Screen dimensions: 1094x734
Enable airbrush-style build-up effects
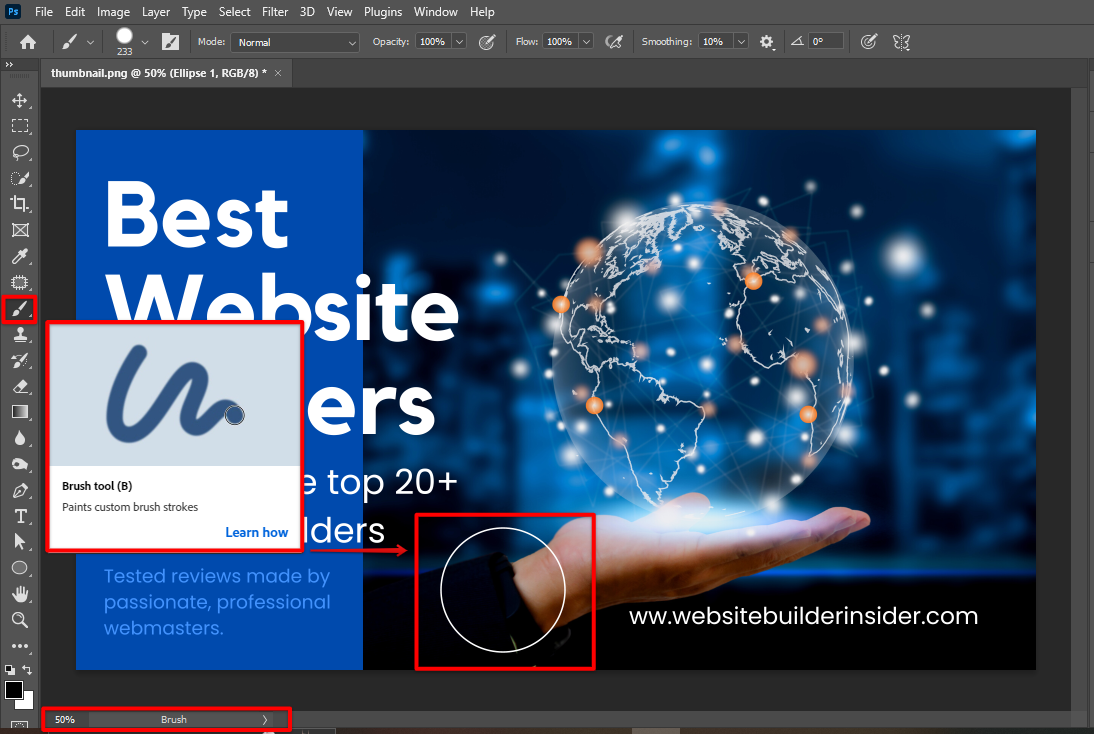click(x=615, y=42)
